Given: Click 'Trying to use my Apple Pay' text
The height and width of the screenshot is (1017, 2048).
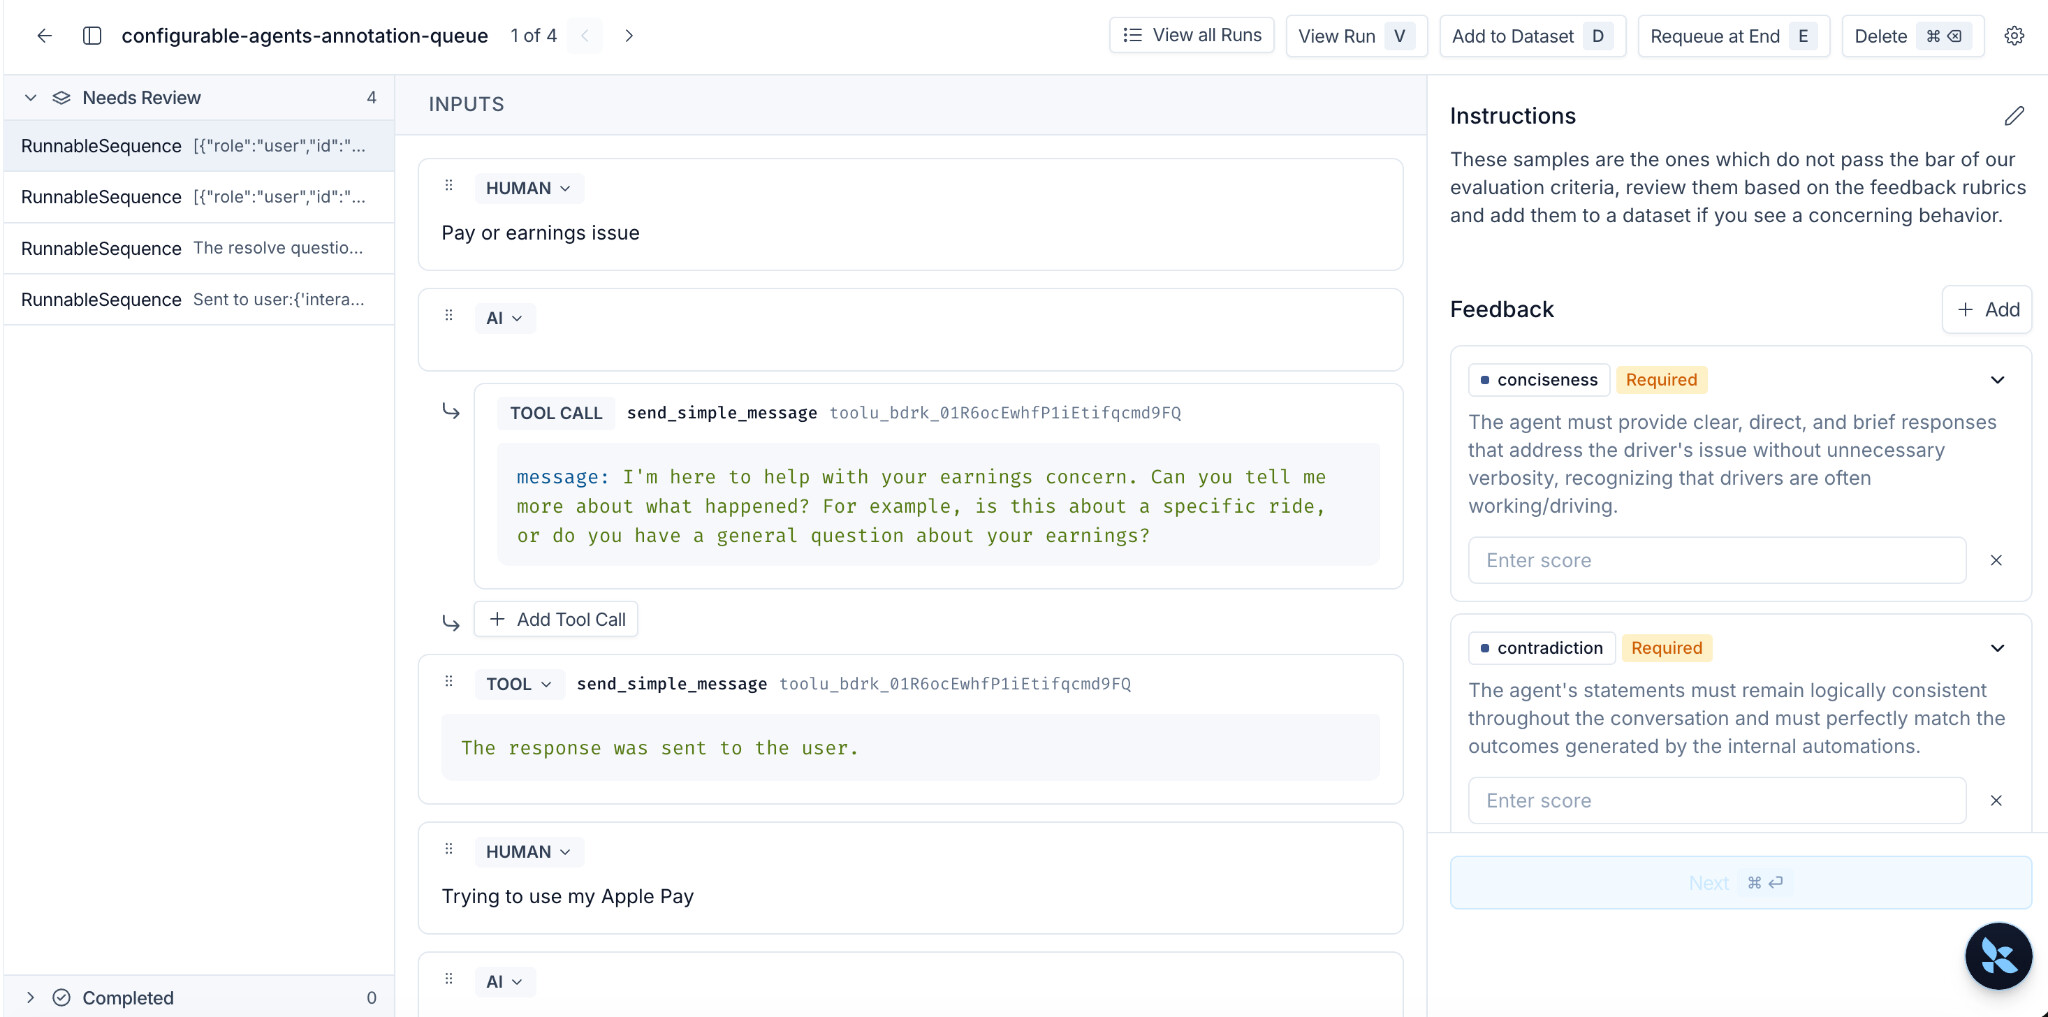Looking at the screenshot, I should pyautogui.click(x=568, y=897).
